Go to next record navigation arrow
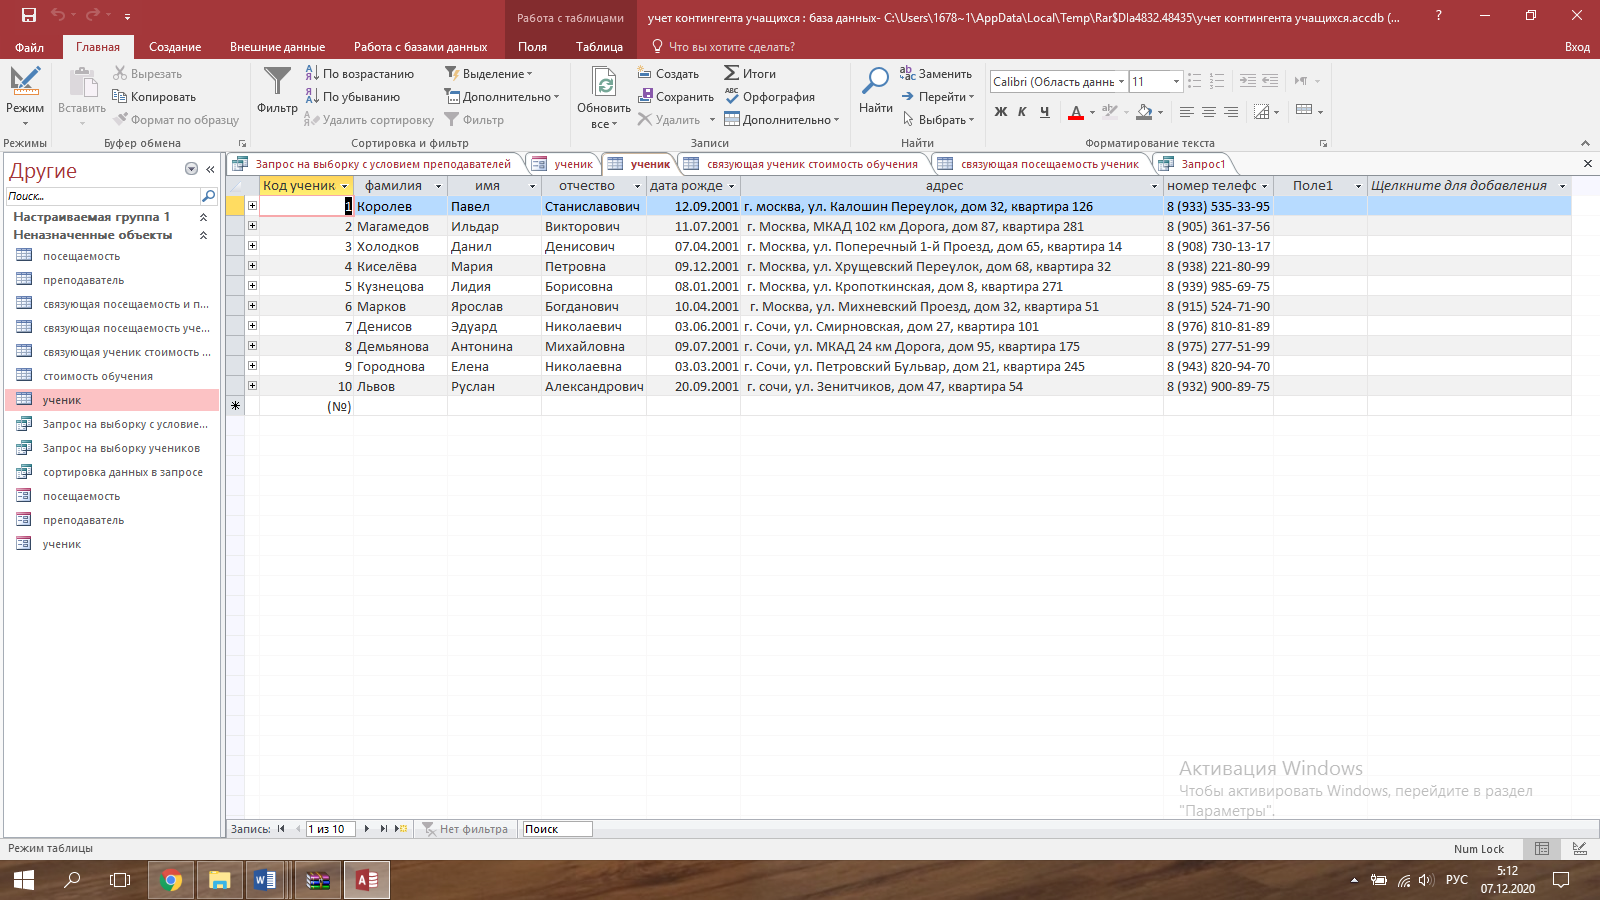This screenshot has height=900, width=1600. (x=367, y=829)
